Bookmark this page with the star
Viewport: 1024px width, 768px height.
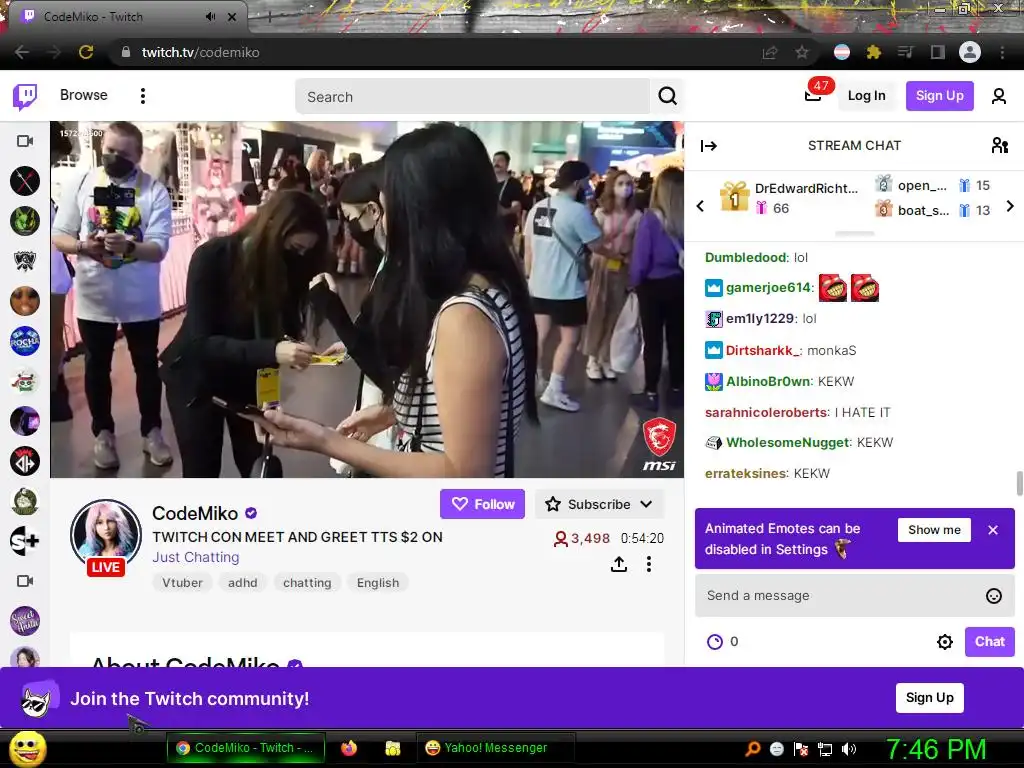pyautogui.click(x=802, y=52)
